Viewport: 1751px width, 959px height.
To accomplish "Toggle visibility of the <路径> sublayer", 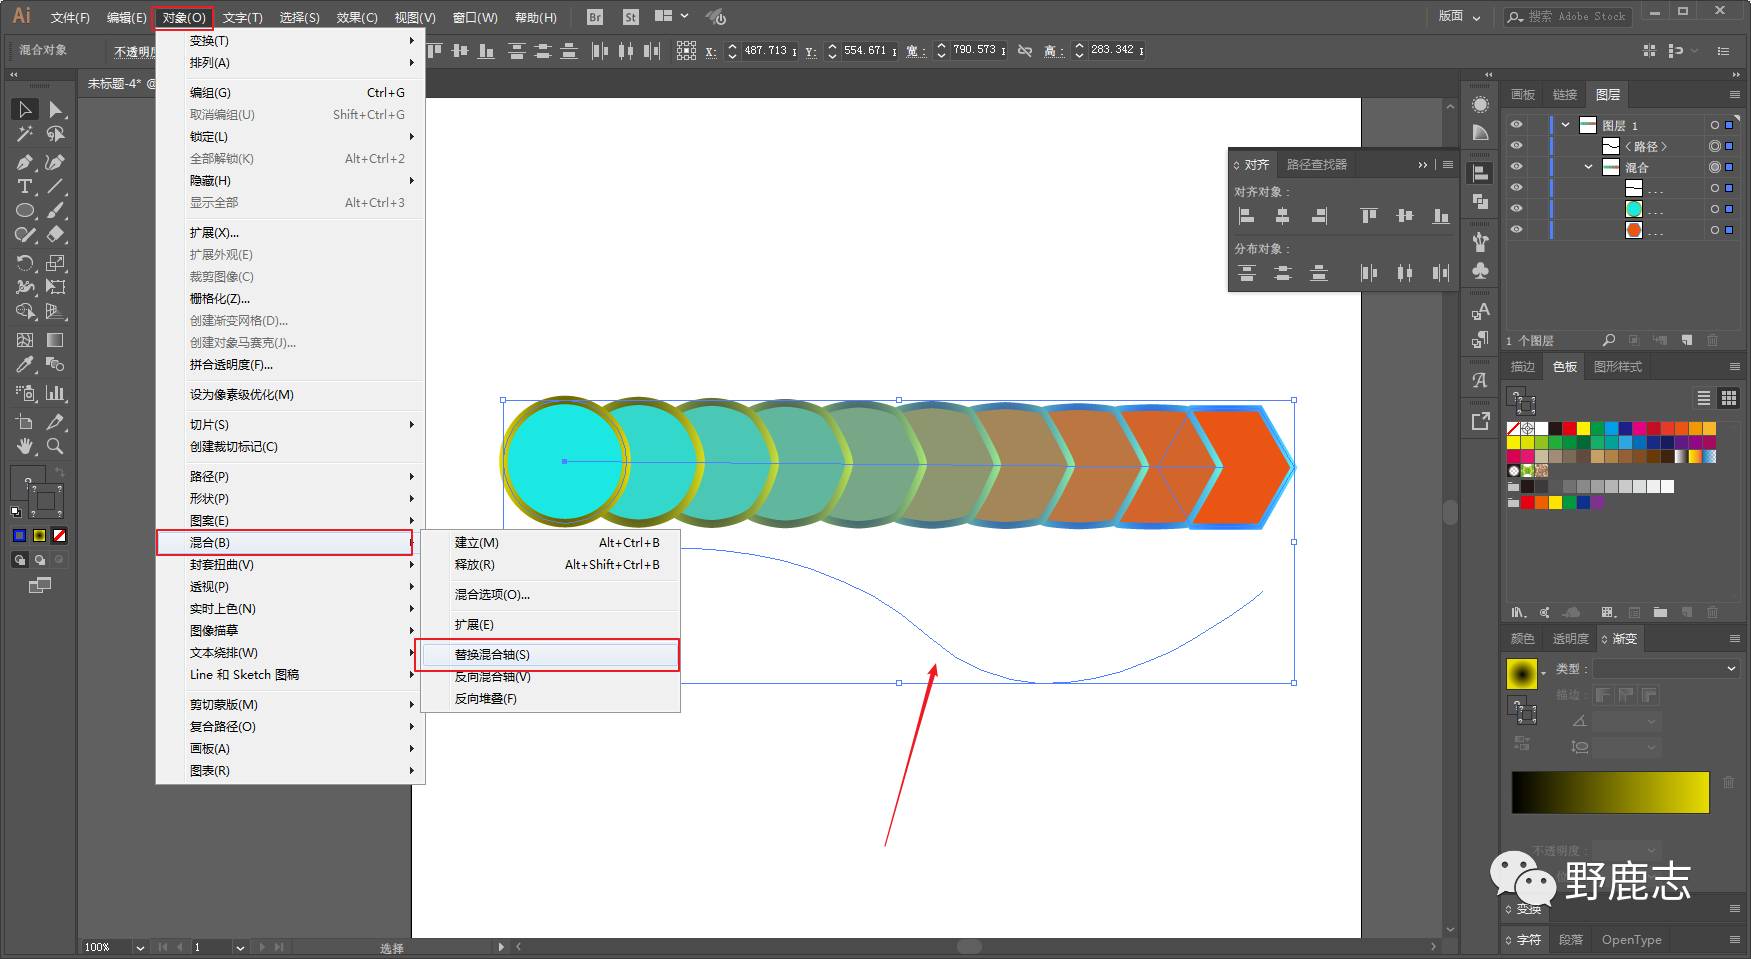I will pos(1517,146).
